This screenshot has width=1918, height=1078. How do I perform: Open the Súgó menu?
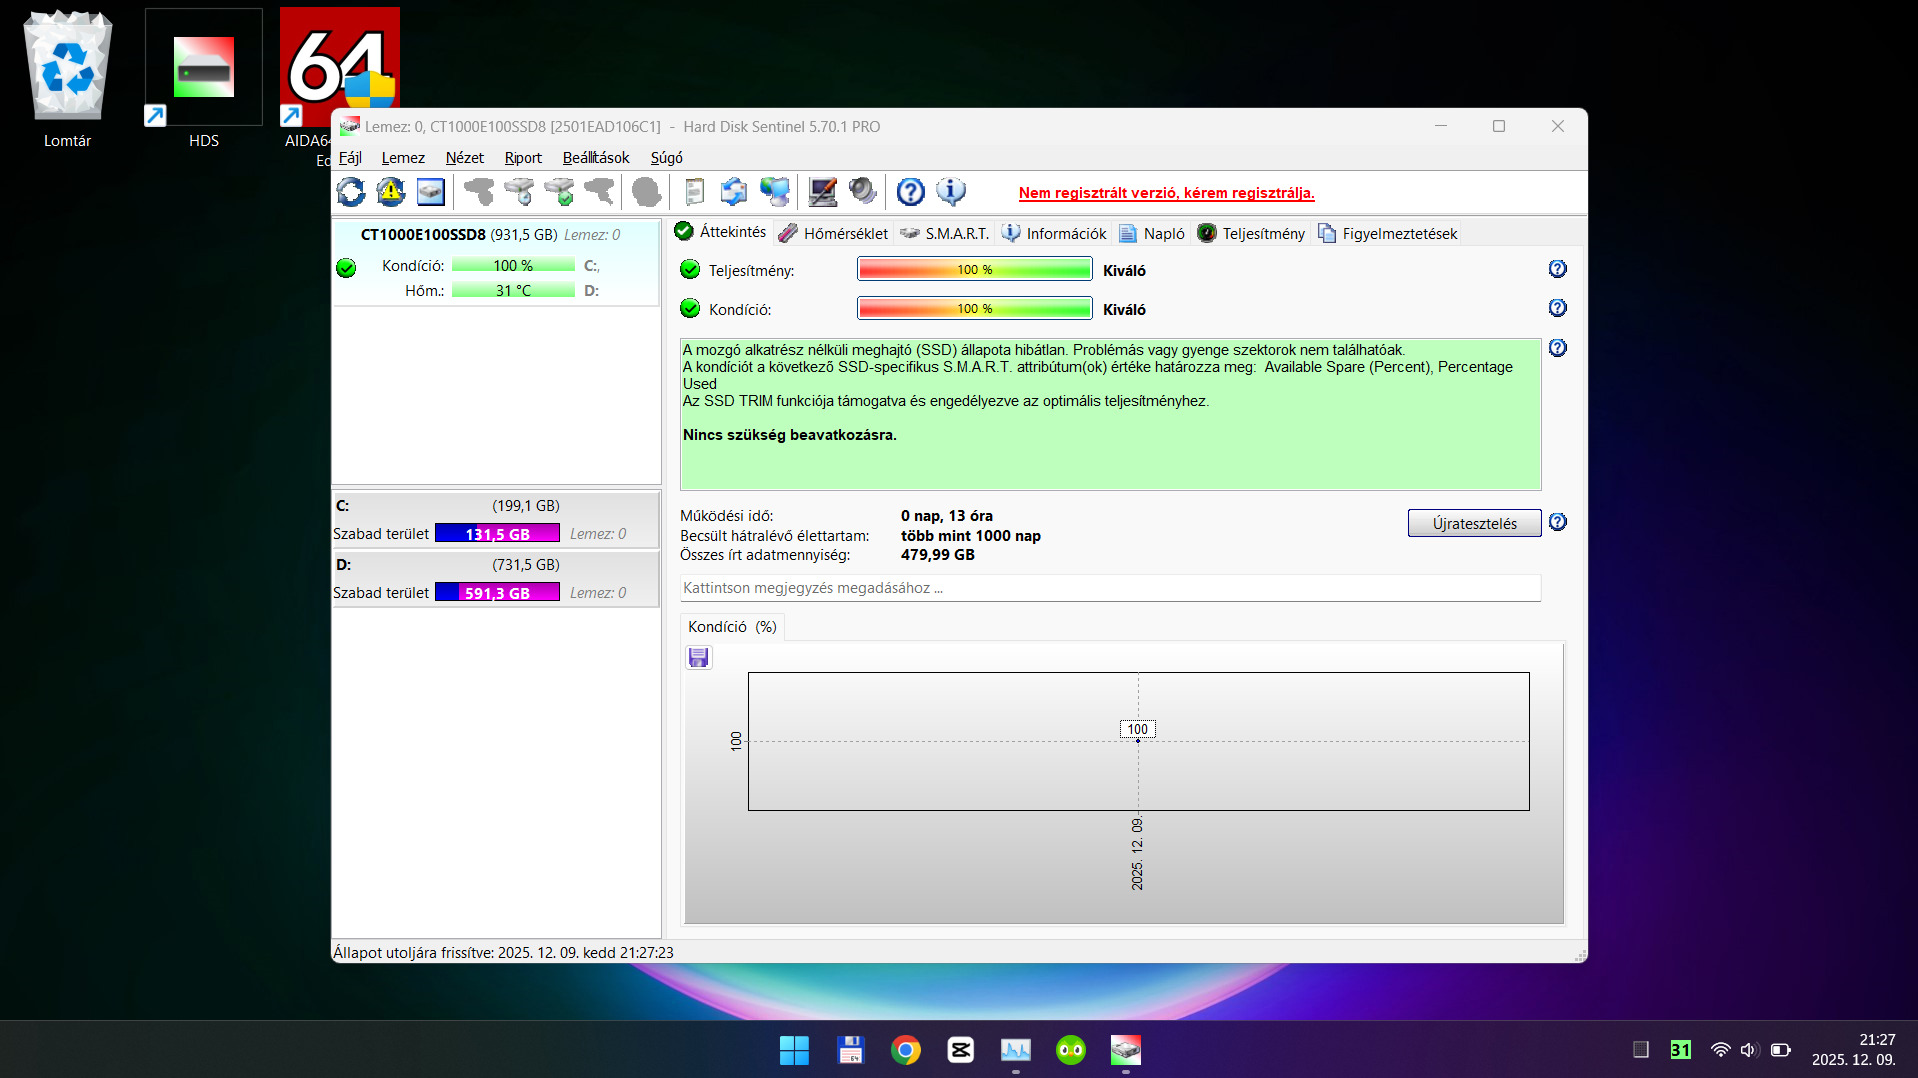point(667,158)
